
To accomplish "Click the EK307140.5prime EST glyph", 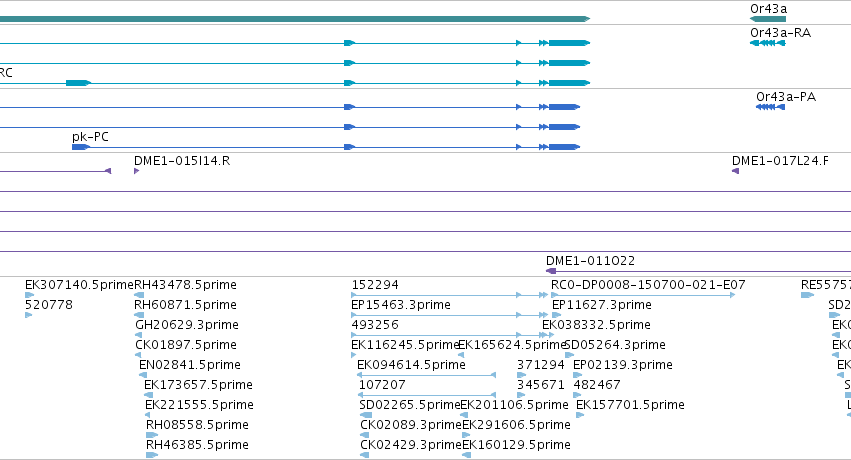I will [x=29, y=295].
